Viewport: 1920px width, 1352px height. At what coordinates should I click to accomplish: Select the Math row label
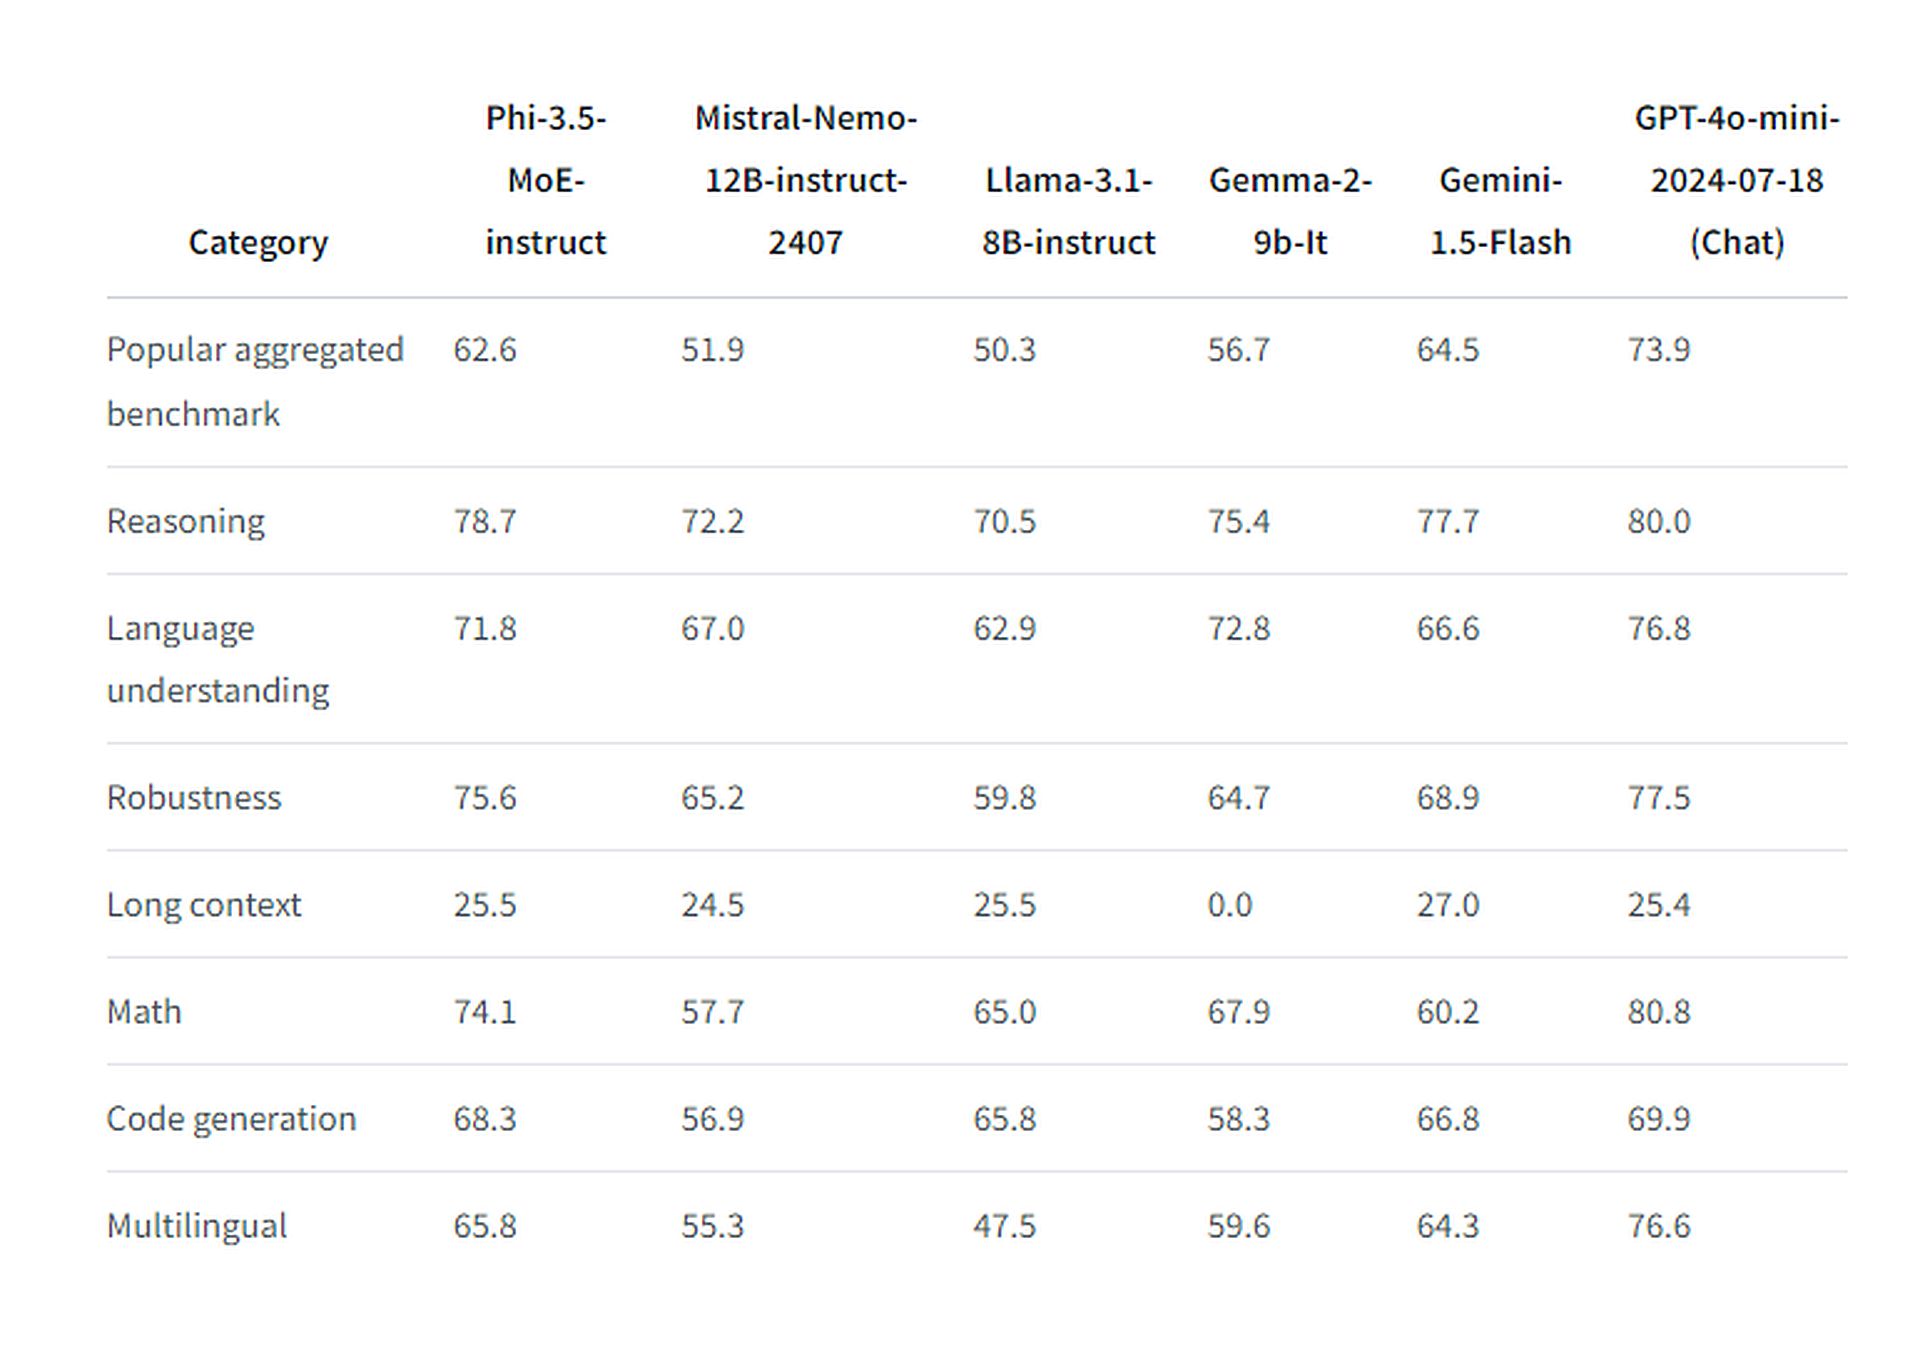pos(144,1011)
